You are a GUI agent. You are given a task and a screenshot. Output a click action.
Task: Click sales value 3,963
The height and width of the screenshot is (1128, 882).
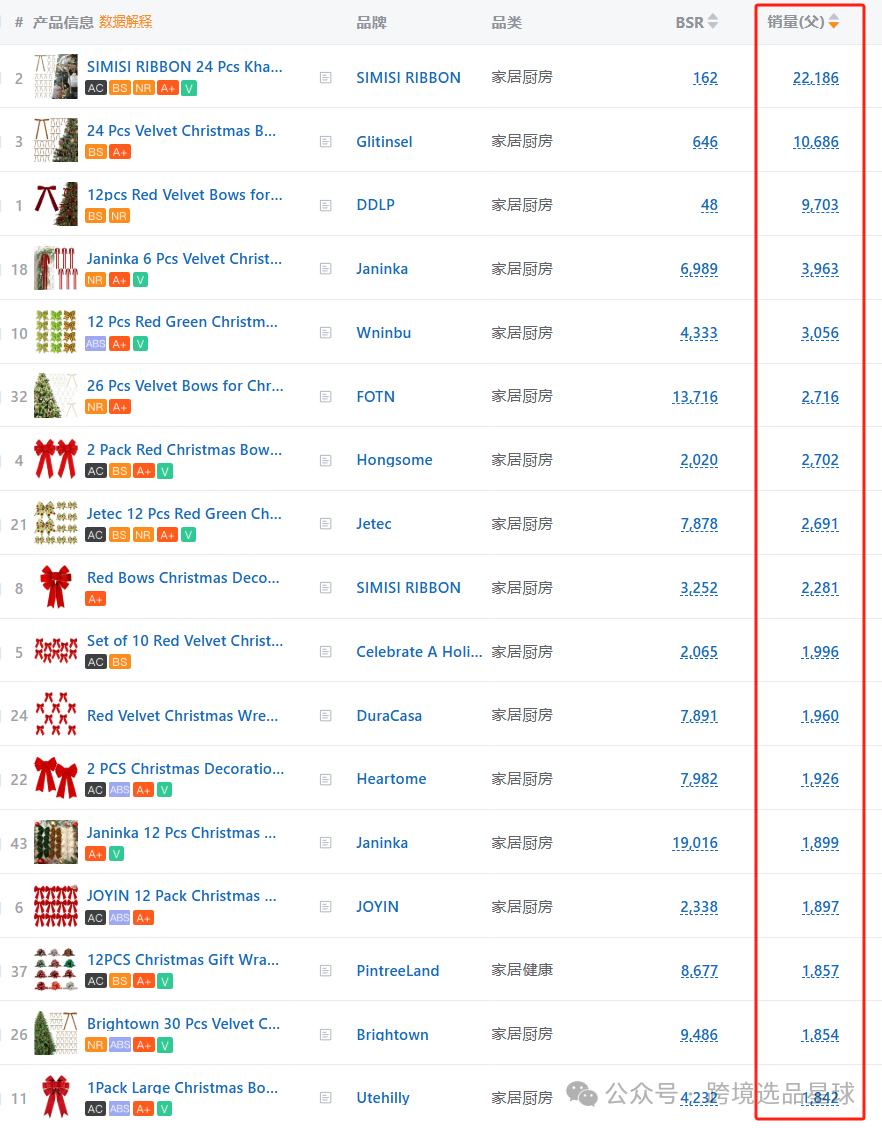[820, 269]
